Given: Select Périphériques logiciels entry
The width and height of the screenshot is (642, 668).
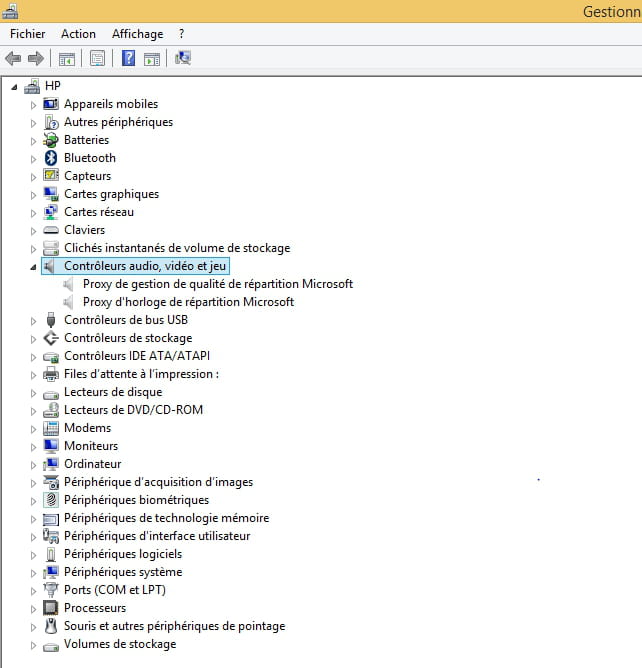Looking at the screenshot, I should click(123, 554).
